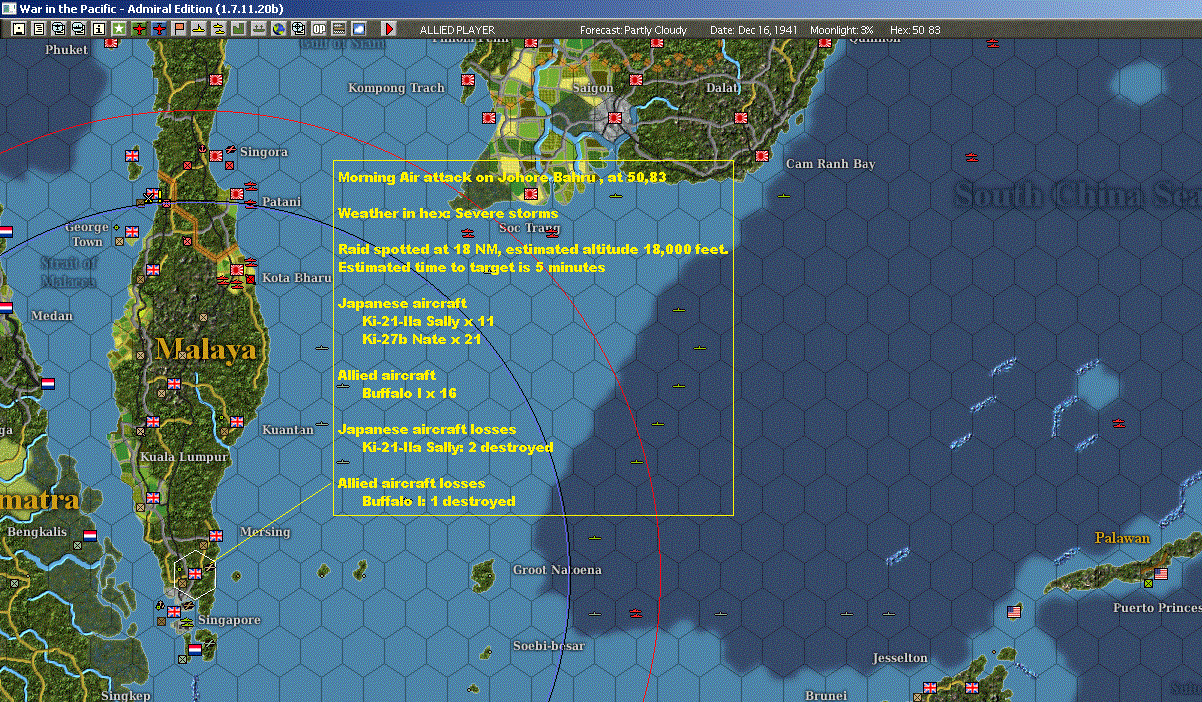This screenshot has width=1202, height=702.
Task: Click the 'Moonlight: 3%' status entry
Action: click(842, 30)
